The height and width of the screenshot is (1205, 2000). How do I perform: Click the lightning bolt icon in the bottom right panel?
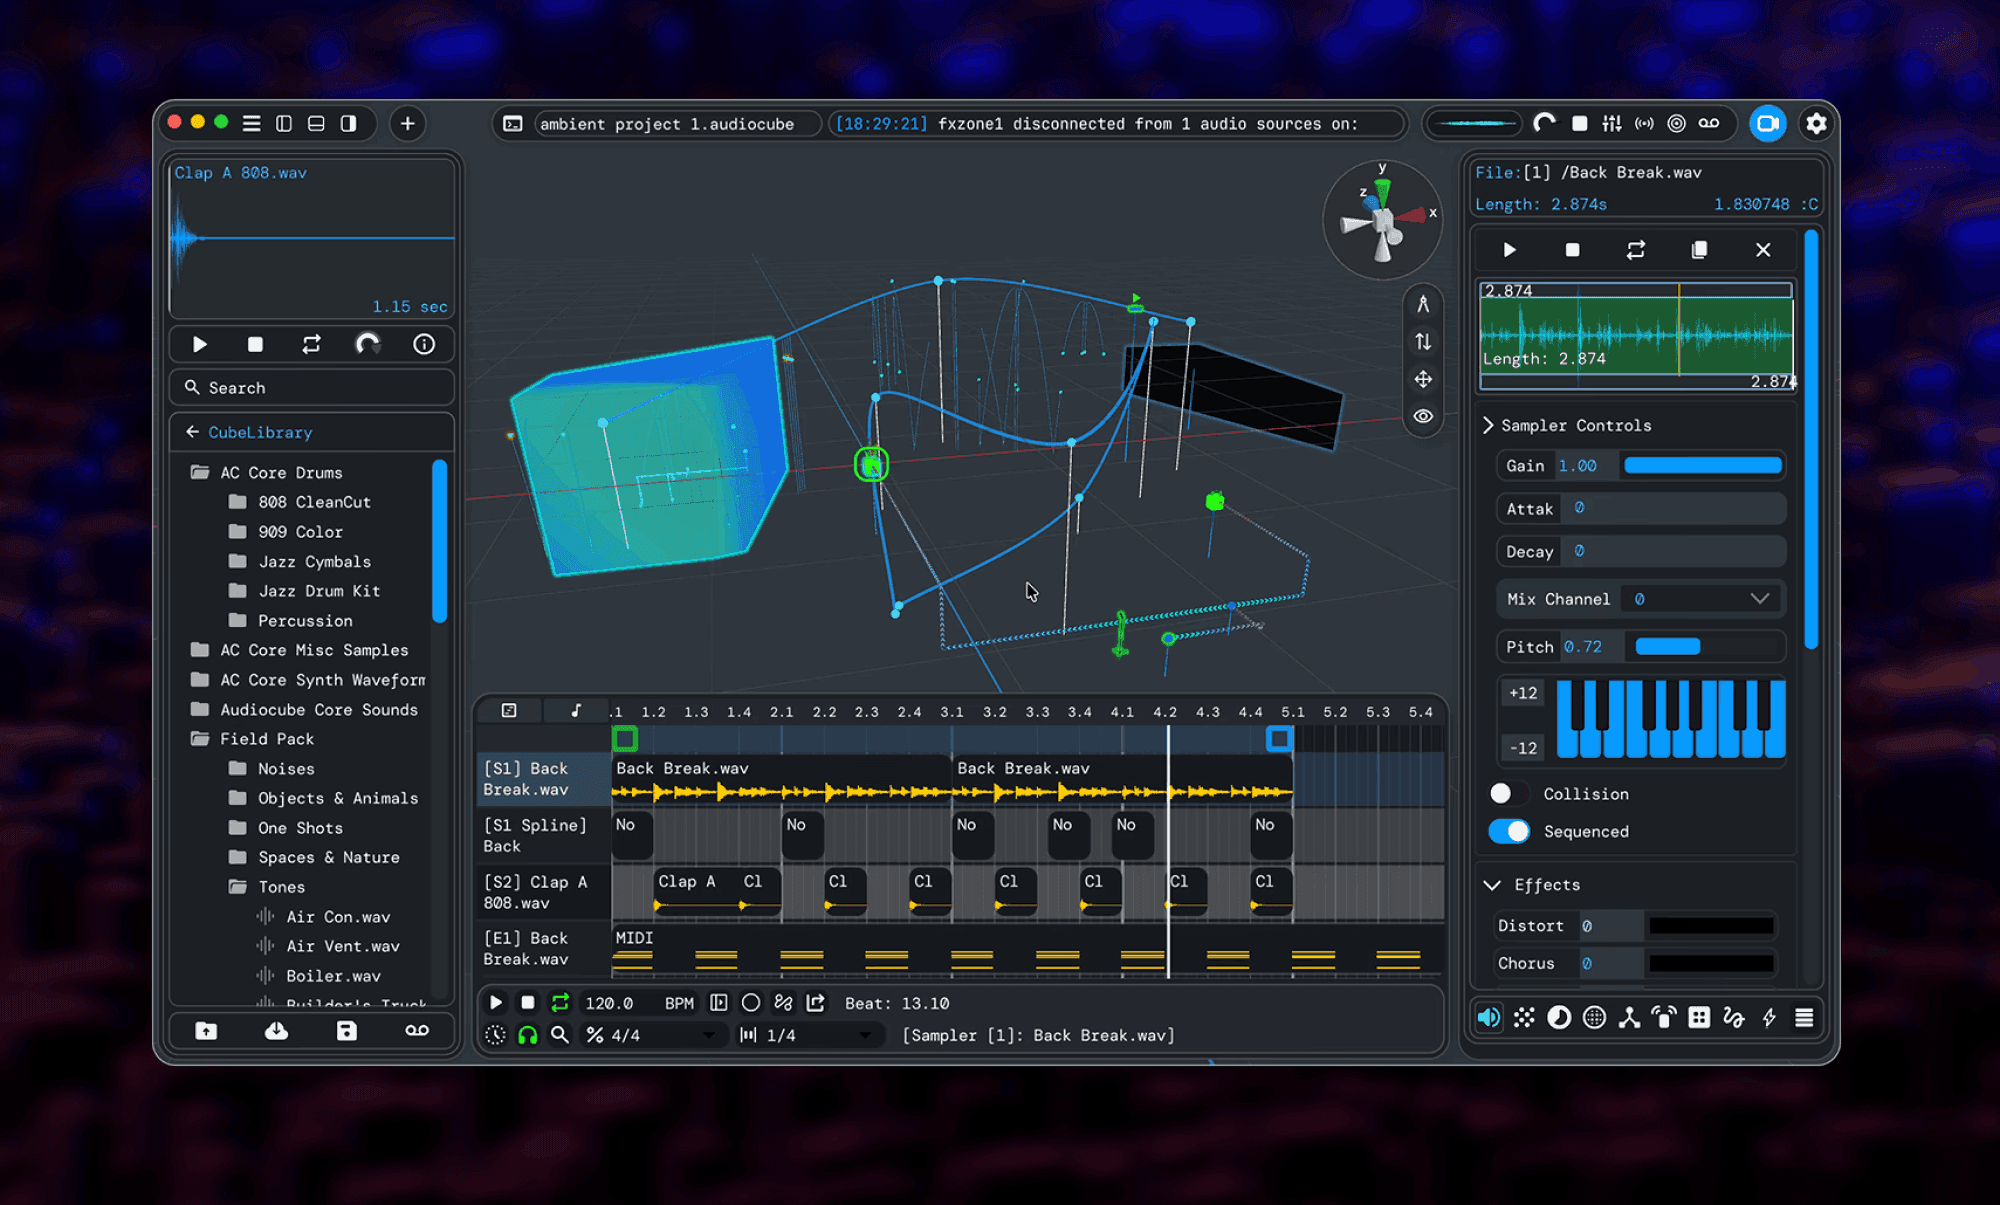(x=1769, y=1017)
